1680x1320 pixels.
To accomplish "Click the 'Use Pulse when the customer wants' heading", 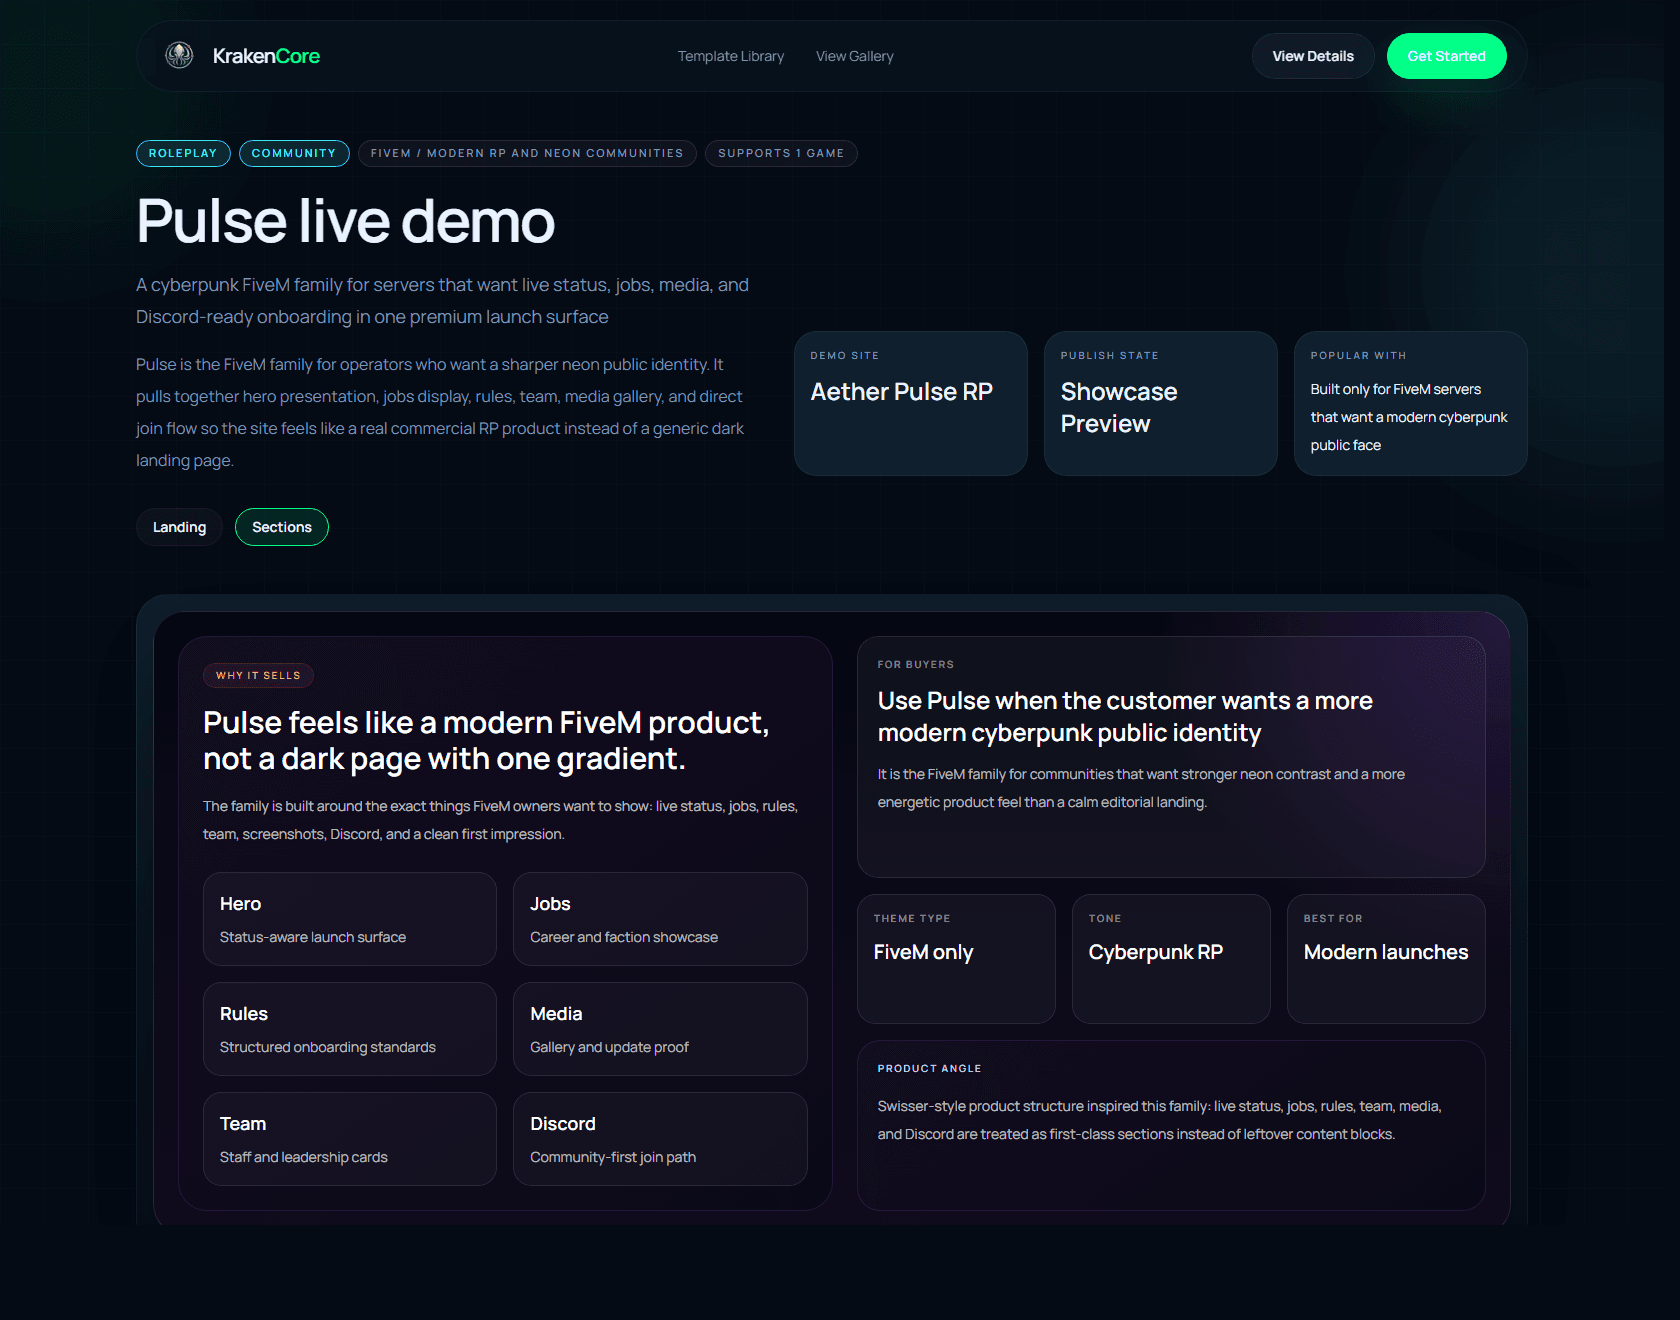I will coord(1125,717).
